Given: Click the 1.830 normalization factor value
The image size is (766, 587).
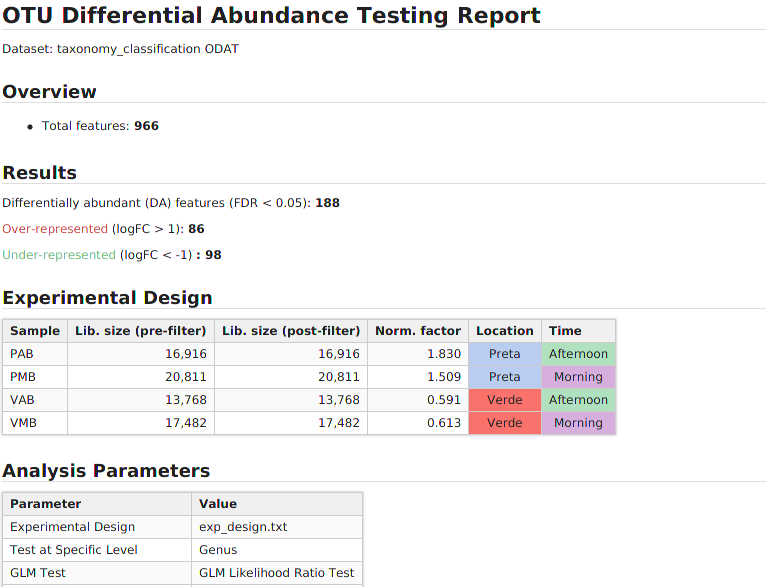Looking at the screenshot, I should pyautogui.click(x=444, y=354).
